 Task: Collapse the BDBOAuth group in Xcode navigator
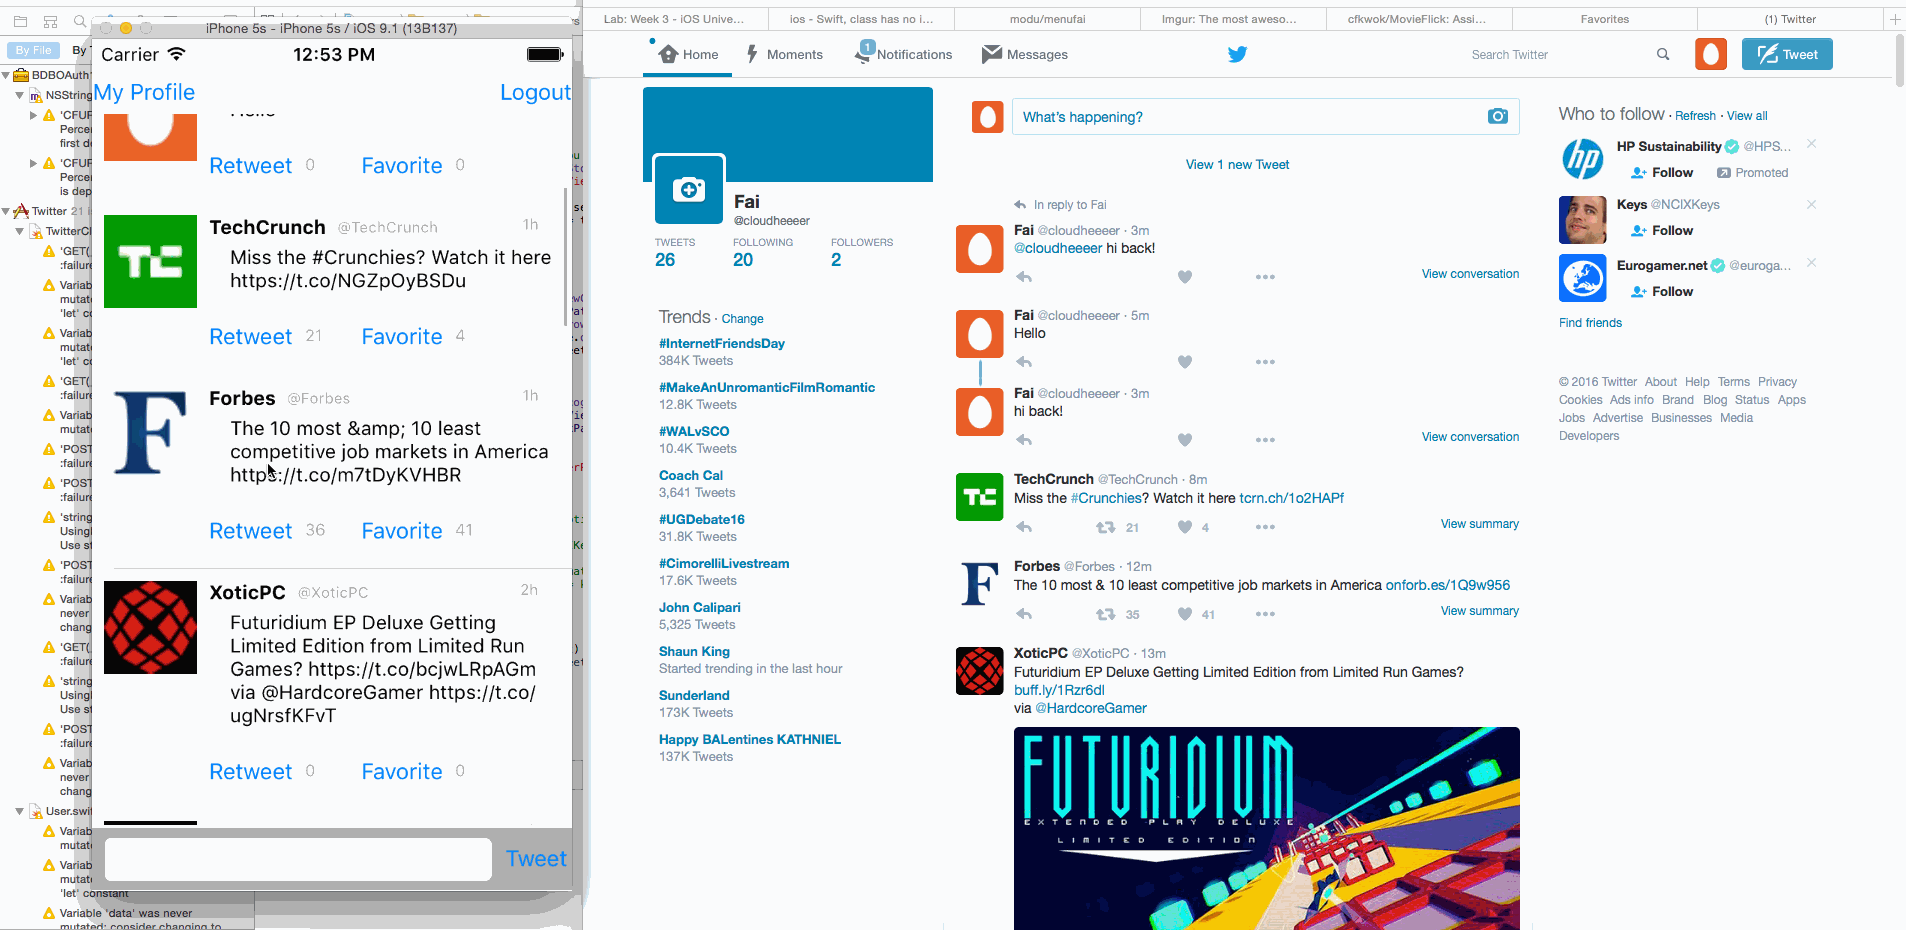(x=6, y=75)
